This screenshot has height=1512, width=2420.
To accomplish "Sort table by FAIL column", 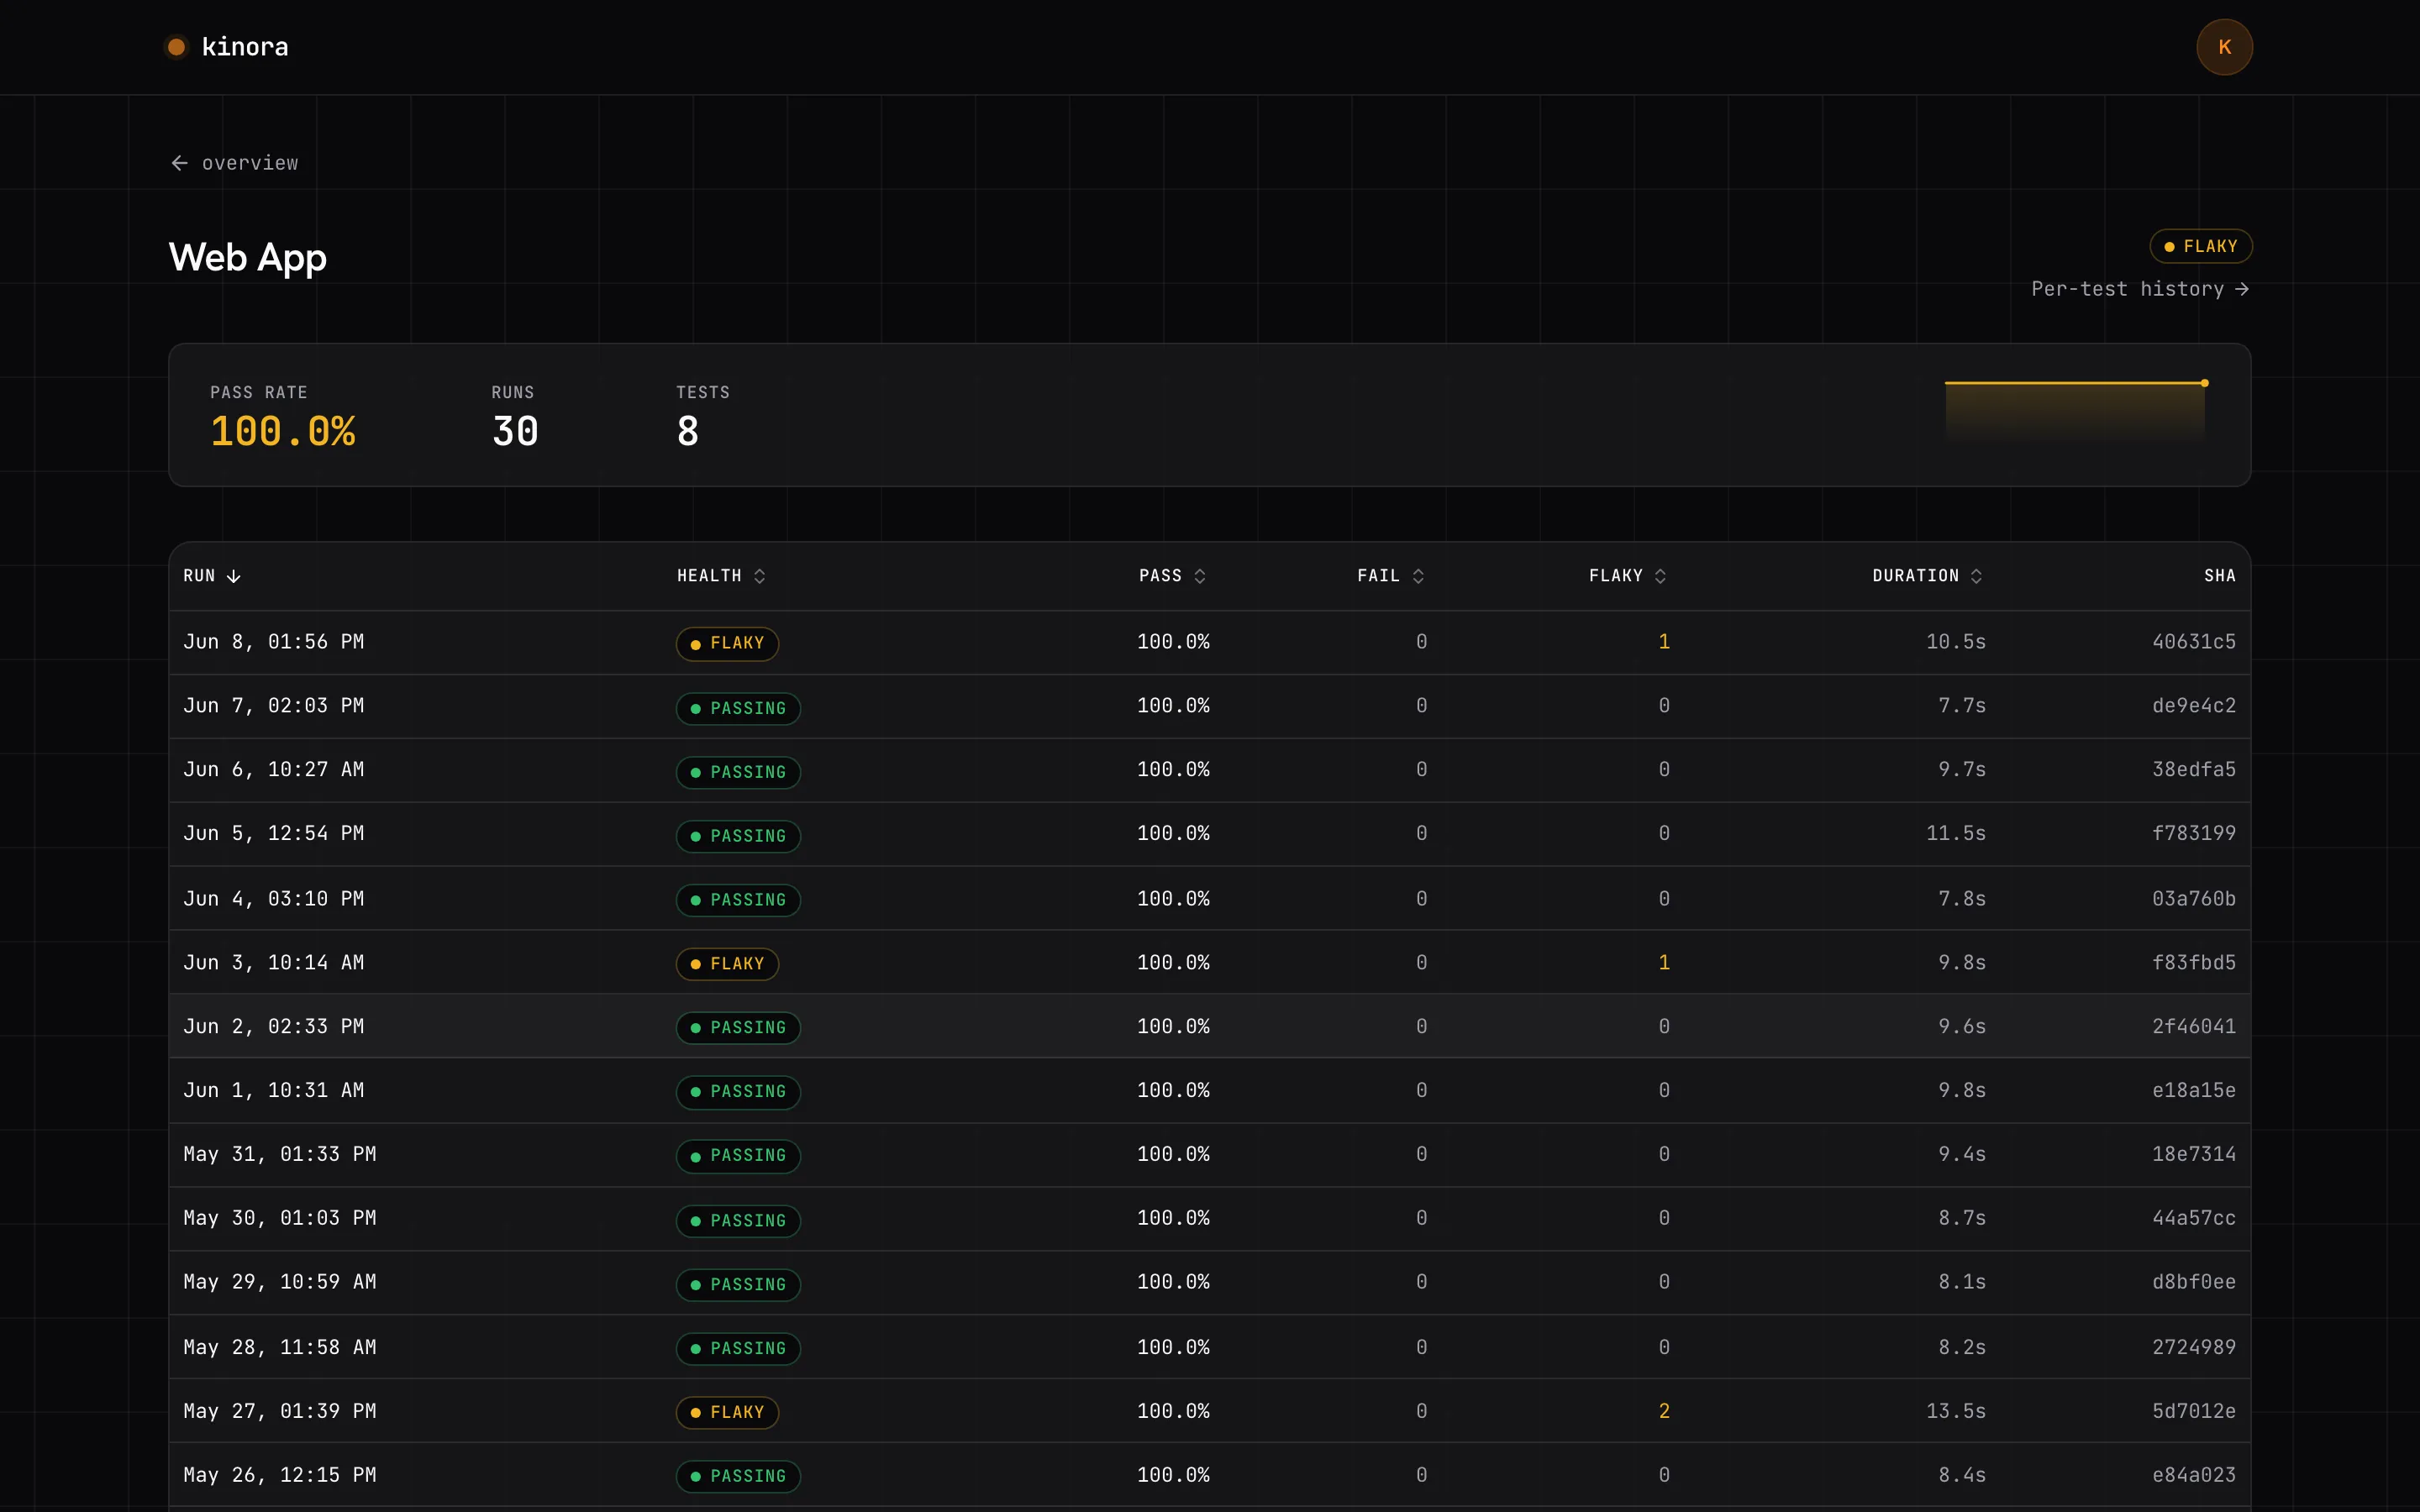I will click(1390, 576).
